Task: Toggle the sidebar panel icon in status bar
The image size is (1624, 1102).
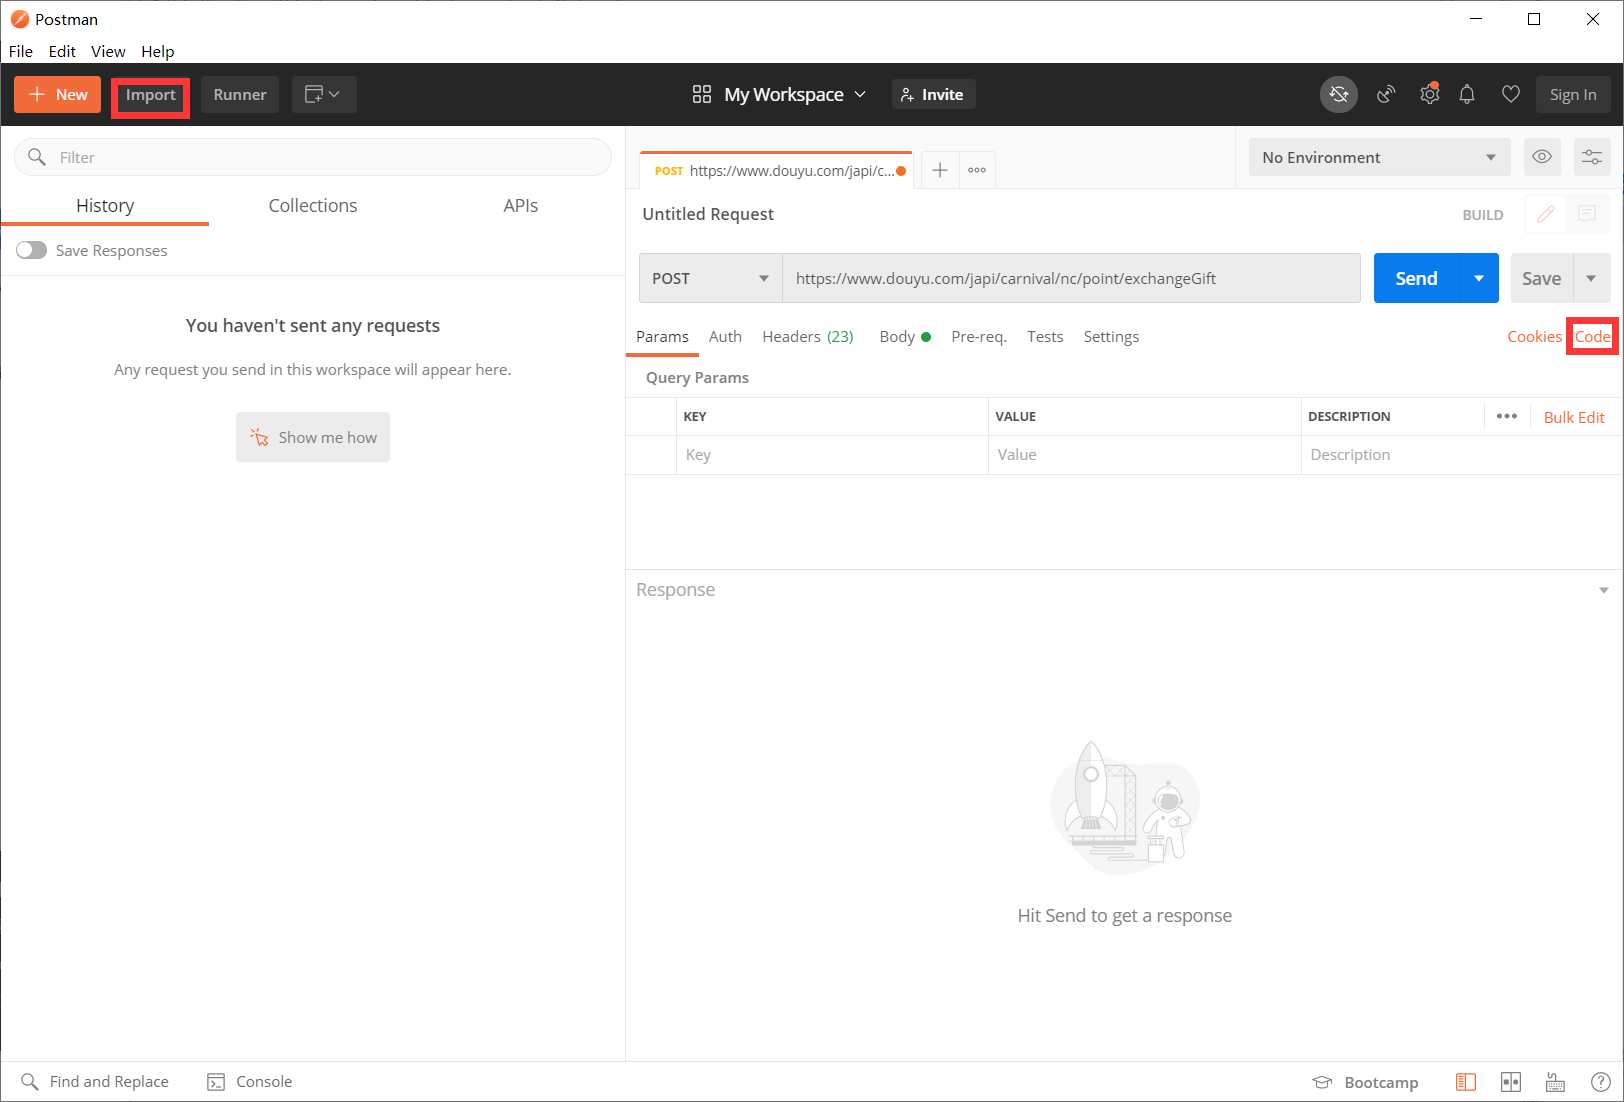Action: [1465, 1082]
